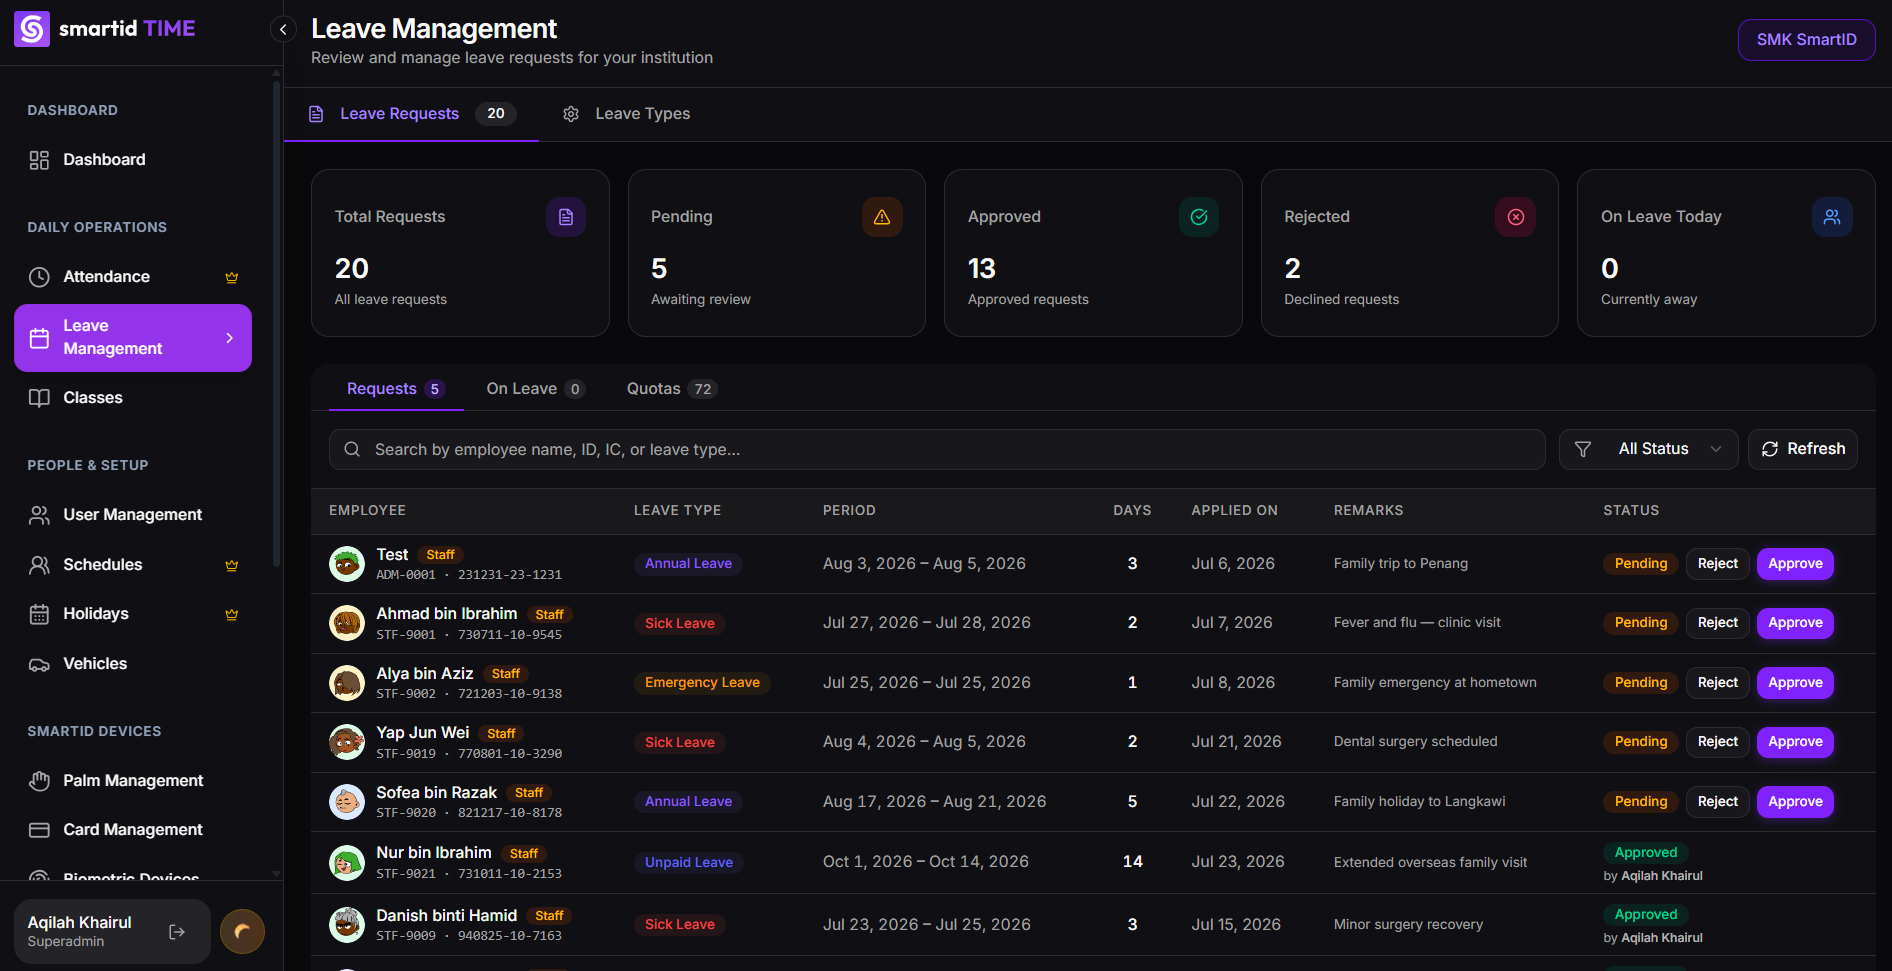Click the APPLIED ON column header
1892x971 pixels.
(1234, 511)
